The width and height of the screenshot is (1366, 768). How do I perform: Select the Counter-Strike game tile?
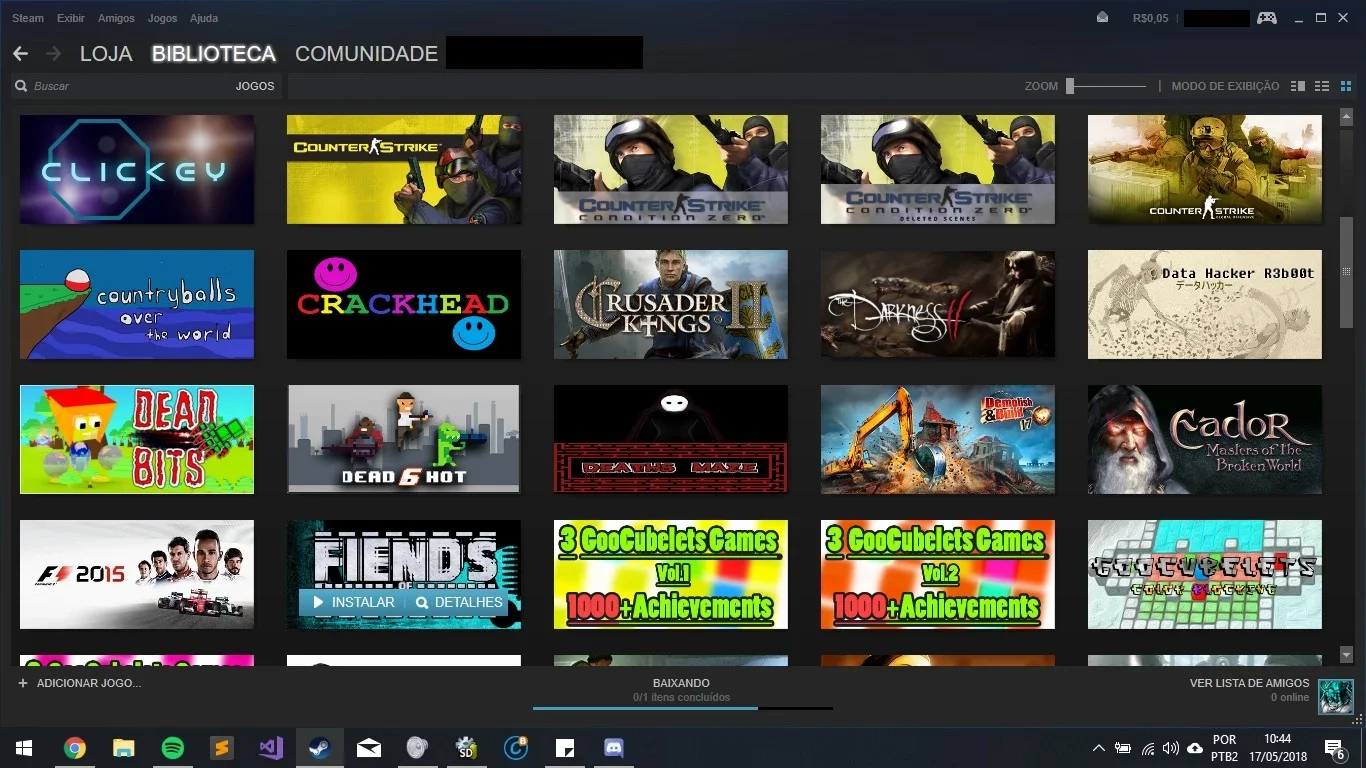click(404, 169)
